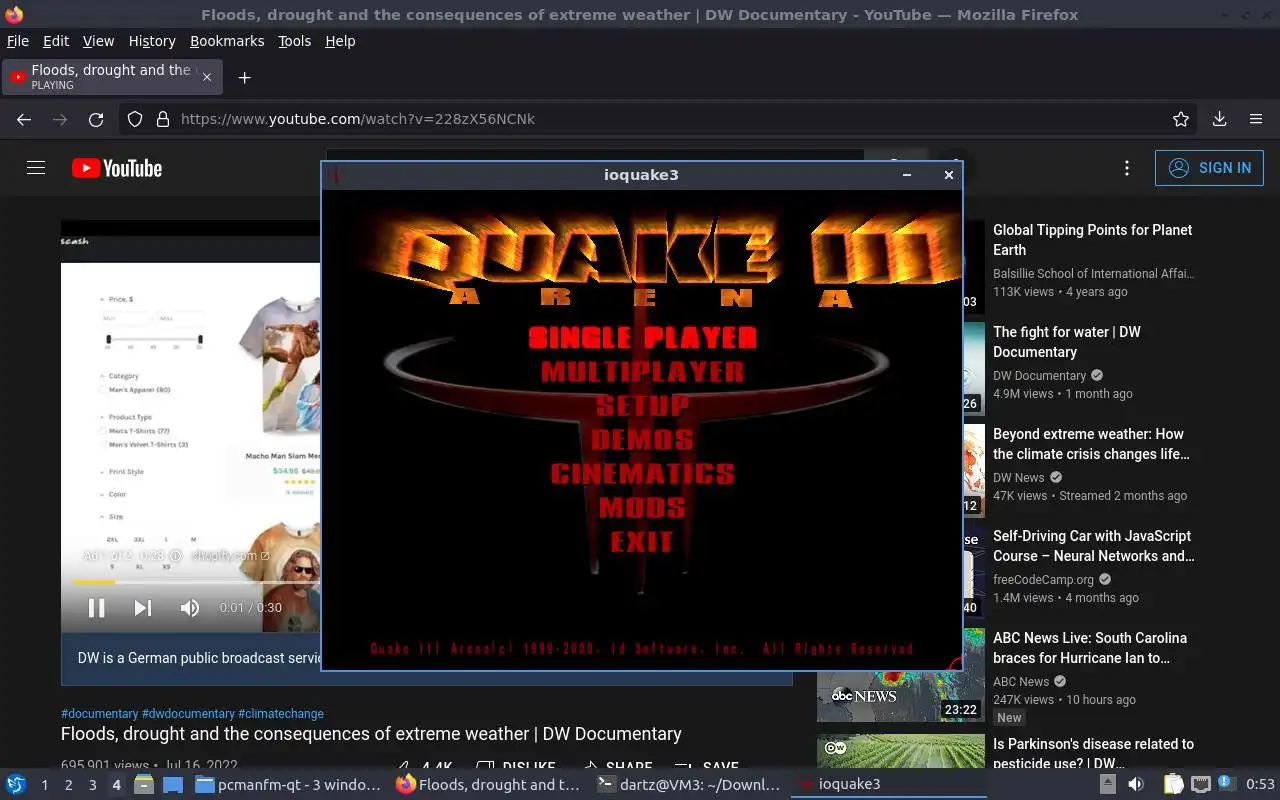Open Global Tipping Points for Planet Earth video
The height and width of the screenshot is (800, 1280).
(1092, 240)
